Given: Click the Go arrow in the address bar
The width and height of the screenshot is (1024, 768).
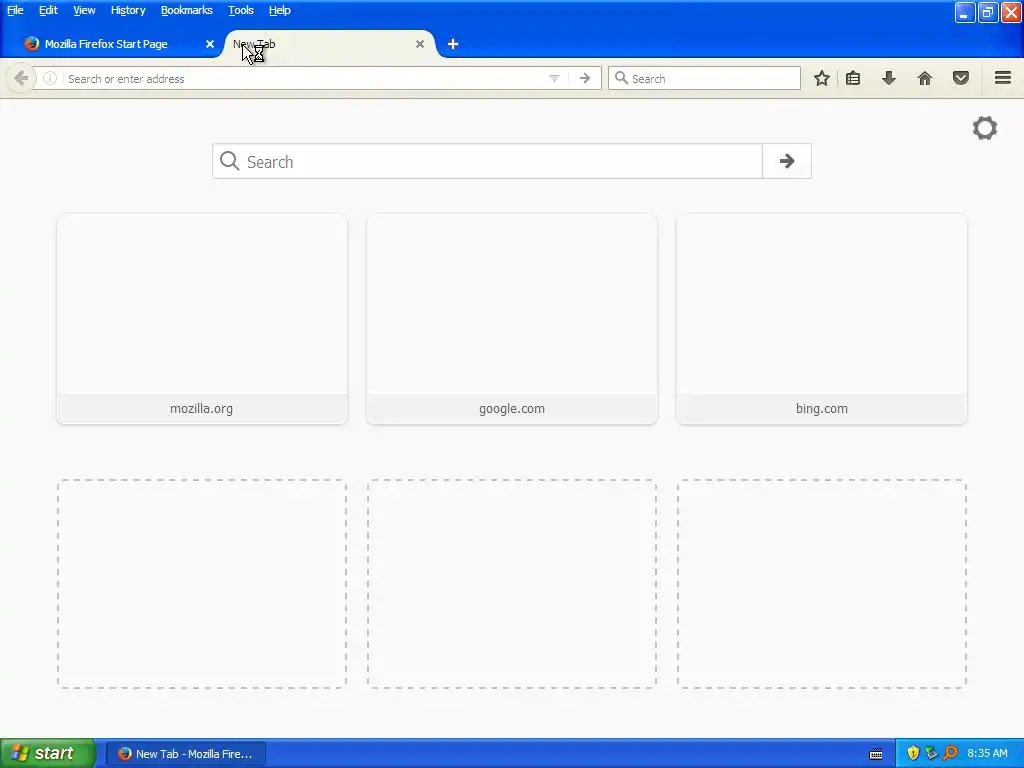Looking at the screenshot, I should pyautogui.click(x=585, y=79).
